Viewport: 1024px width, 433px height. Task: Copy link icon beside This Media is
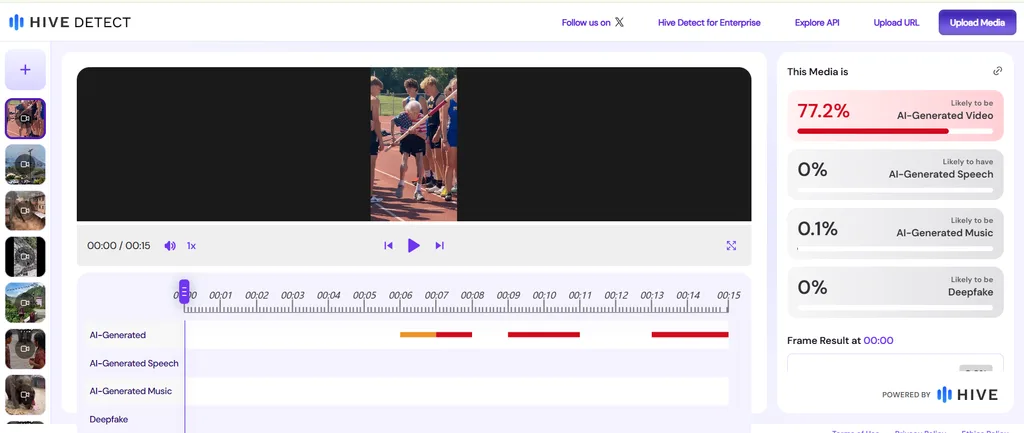pos(997,71)
